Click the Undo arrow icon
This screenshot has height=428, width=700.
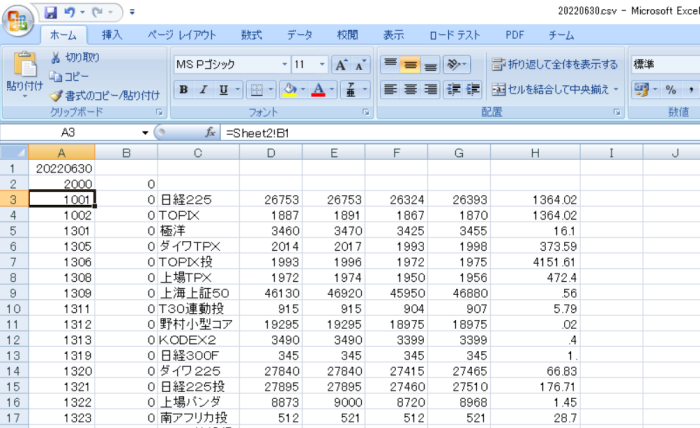click(70, 12)
